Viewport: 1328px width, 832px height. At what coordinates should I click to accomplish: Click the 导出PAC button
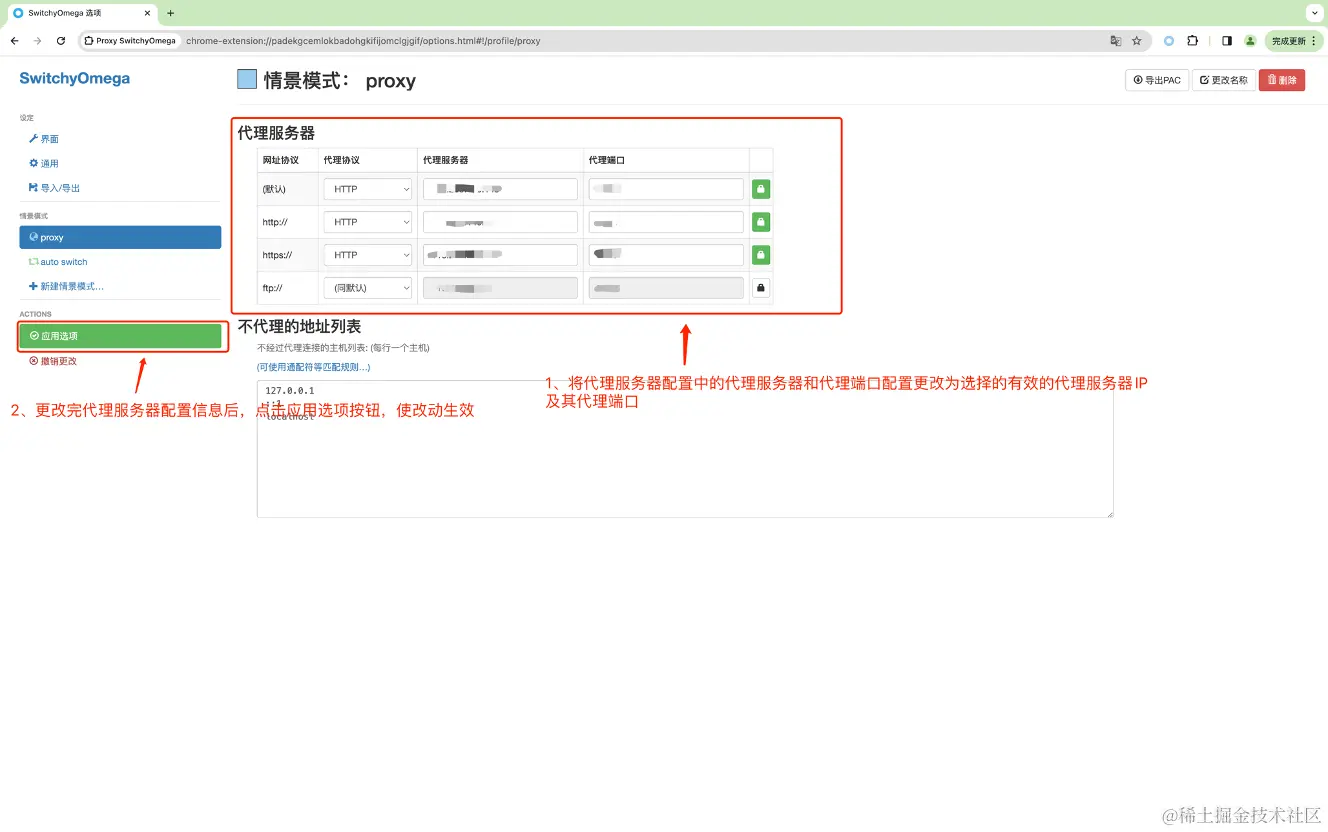tap(1157, 80)
